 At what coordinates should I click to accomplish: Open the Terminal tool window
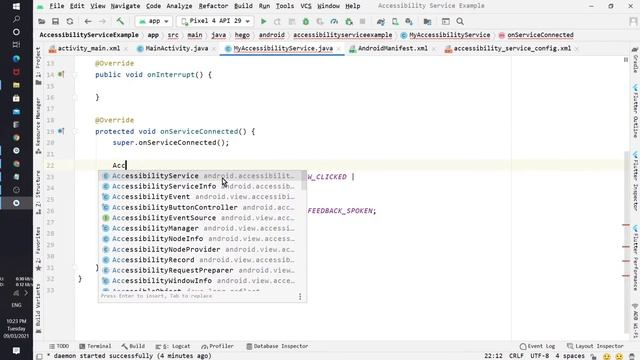(95, 346)
